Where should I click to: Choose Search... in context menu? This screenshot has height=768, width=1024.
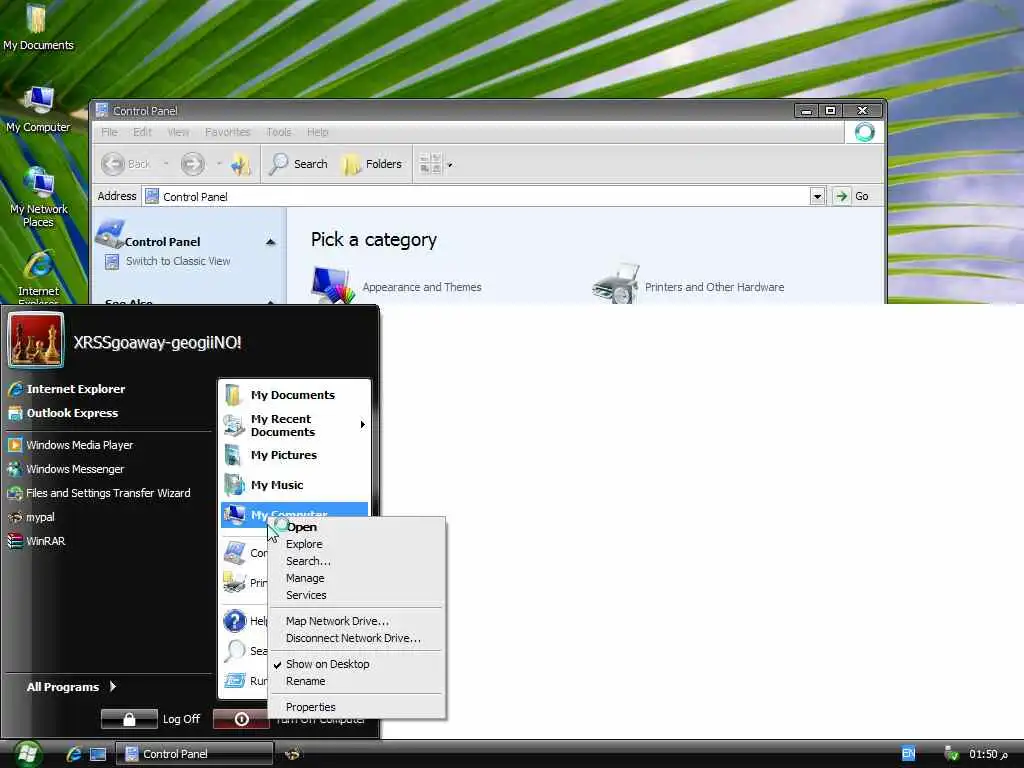pos(308,561)
